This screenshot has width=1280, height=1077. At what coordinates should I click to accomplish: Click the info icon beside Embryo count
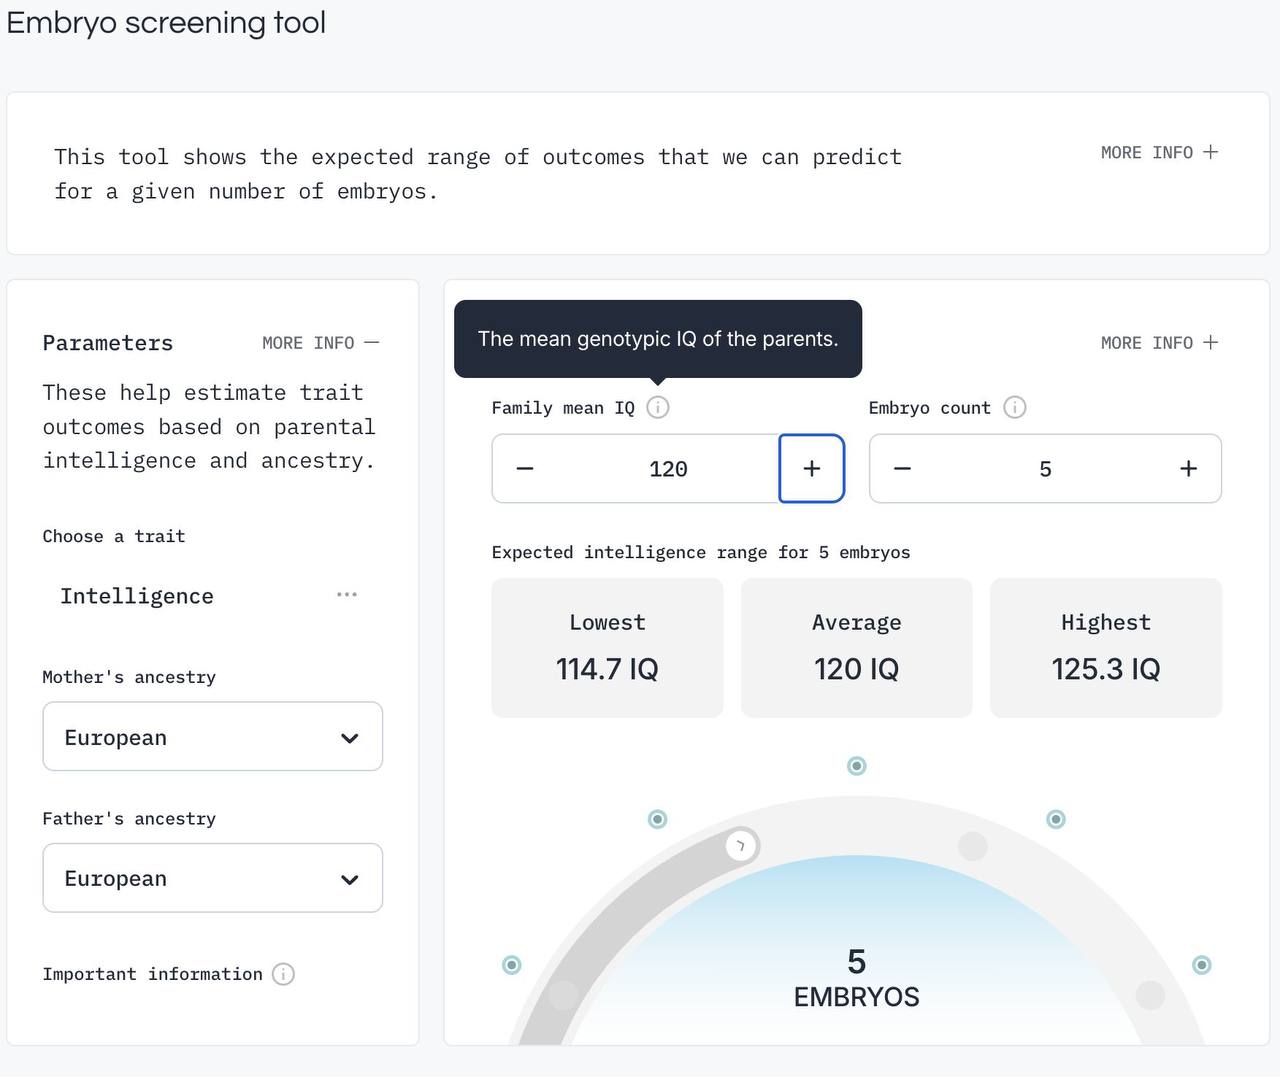pyautogui.click(x=1014, y=407)
